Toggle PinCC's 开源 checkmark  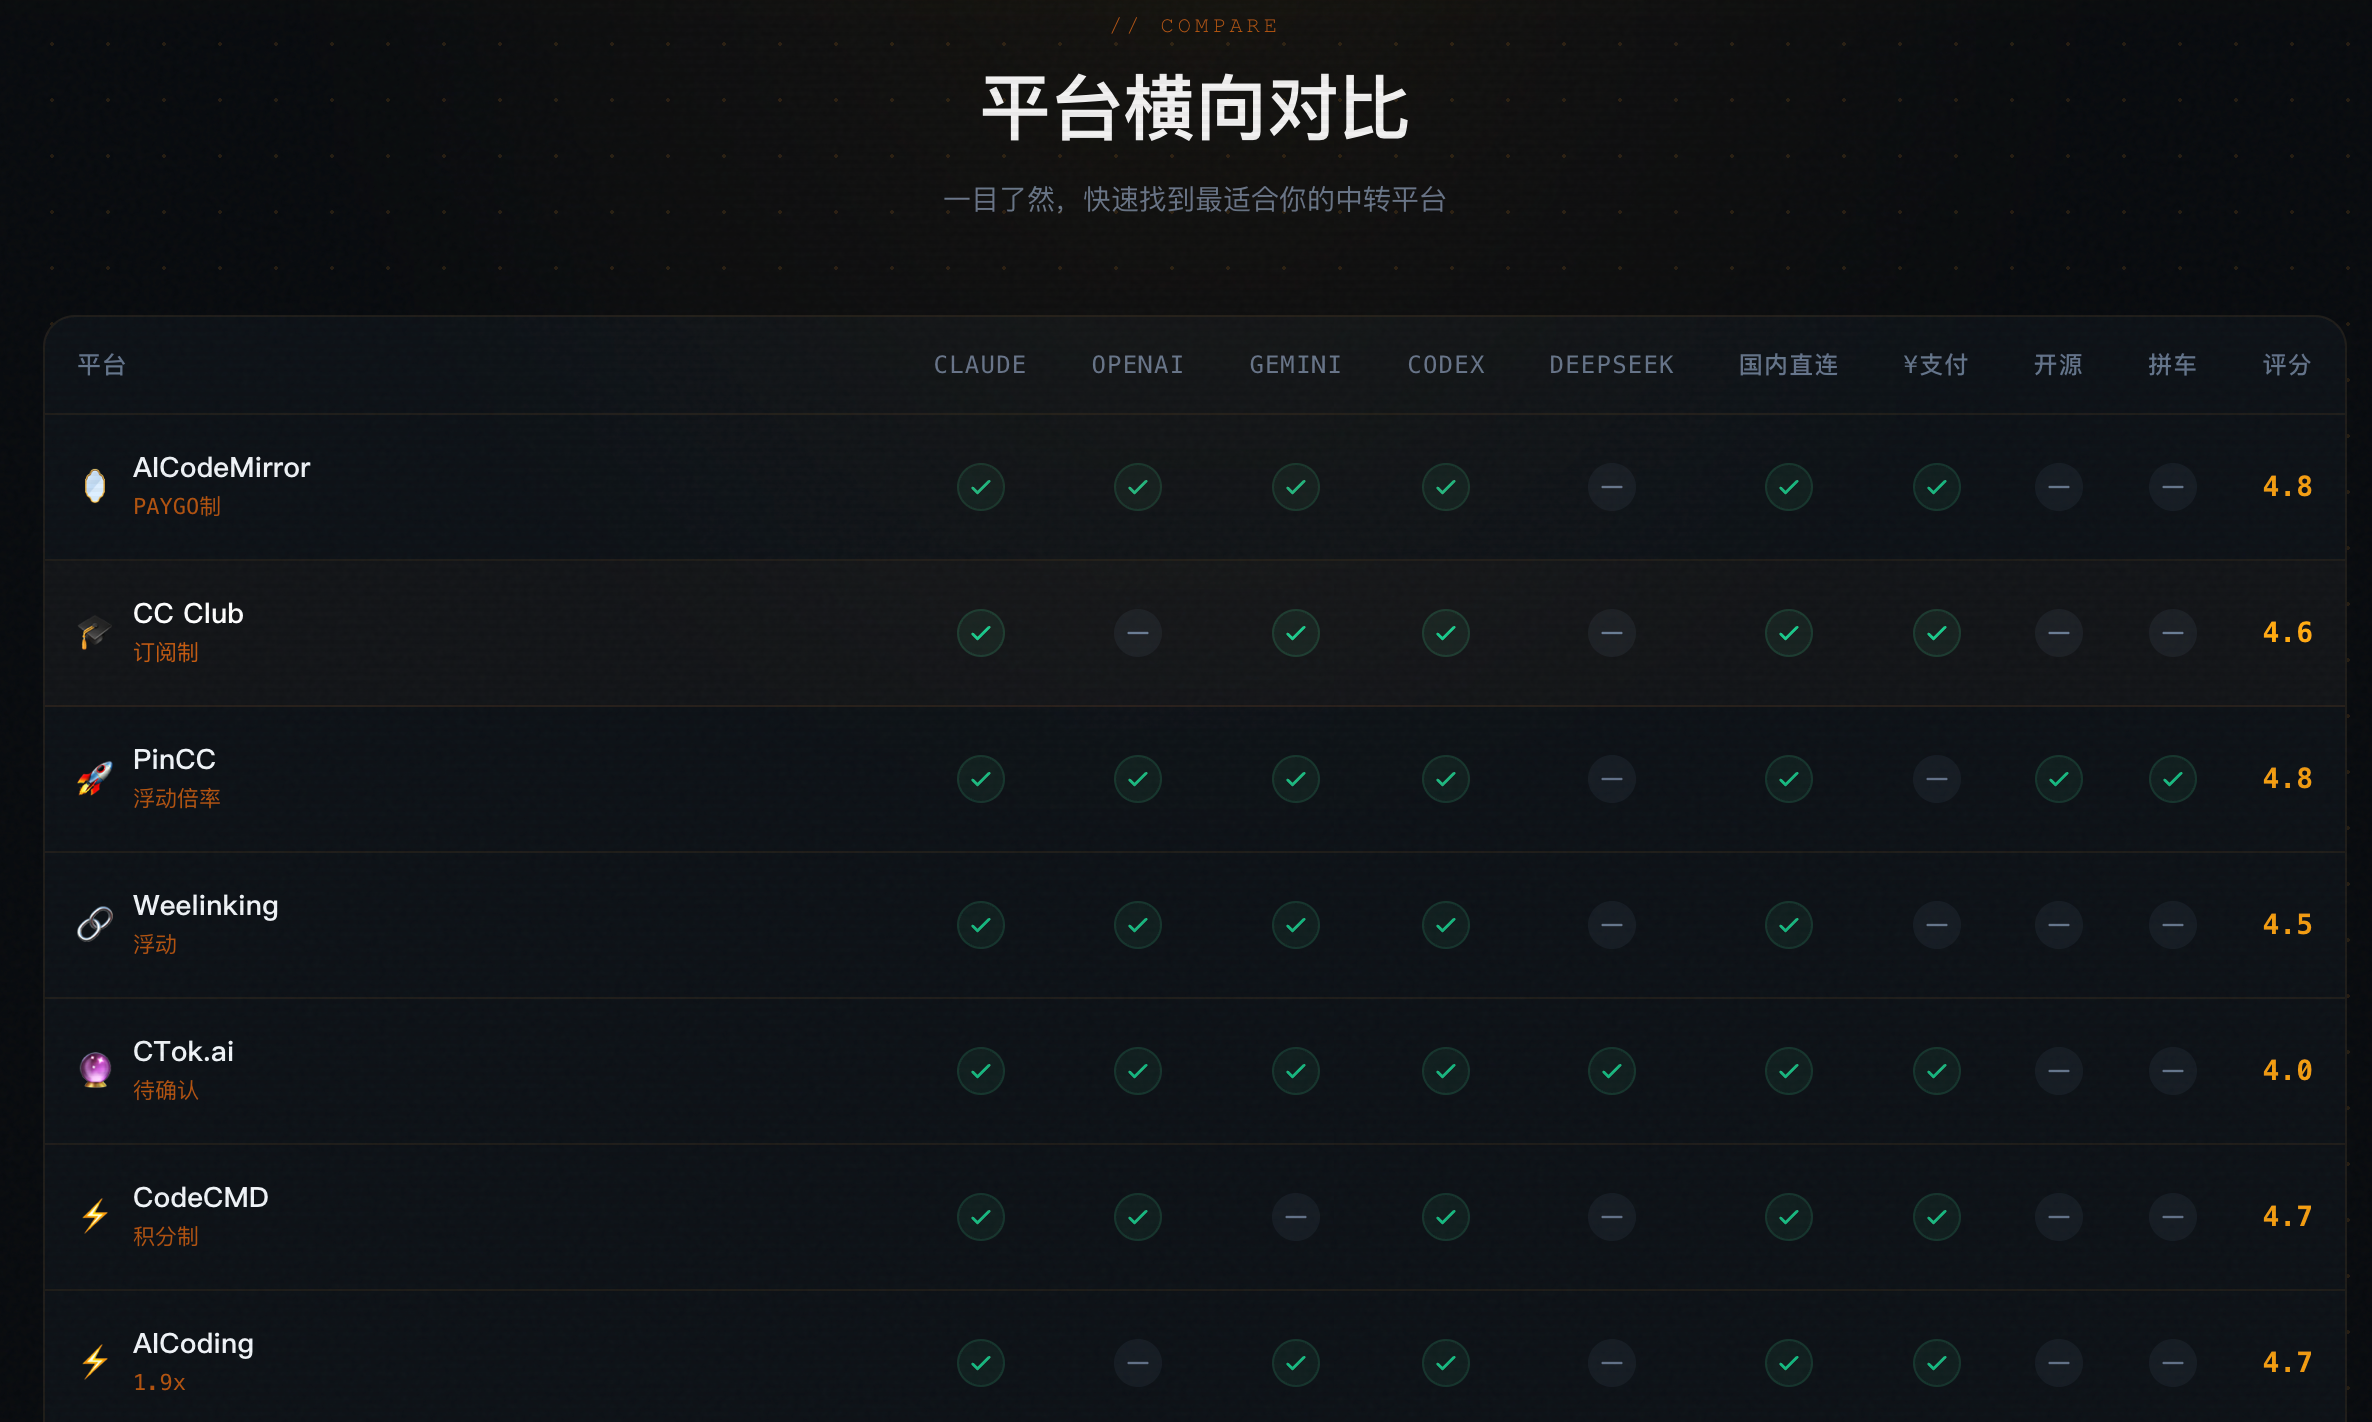(2057, 778)
